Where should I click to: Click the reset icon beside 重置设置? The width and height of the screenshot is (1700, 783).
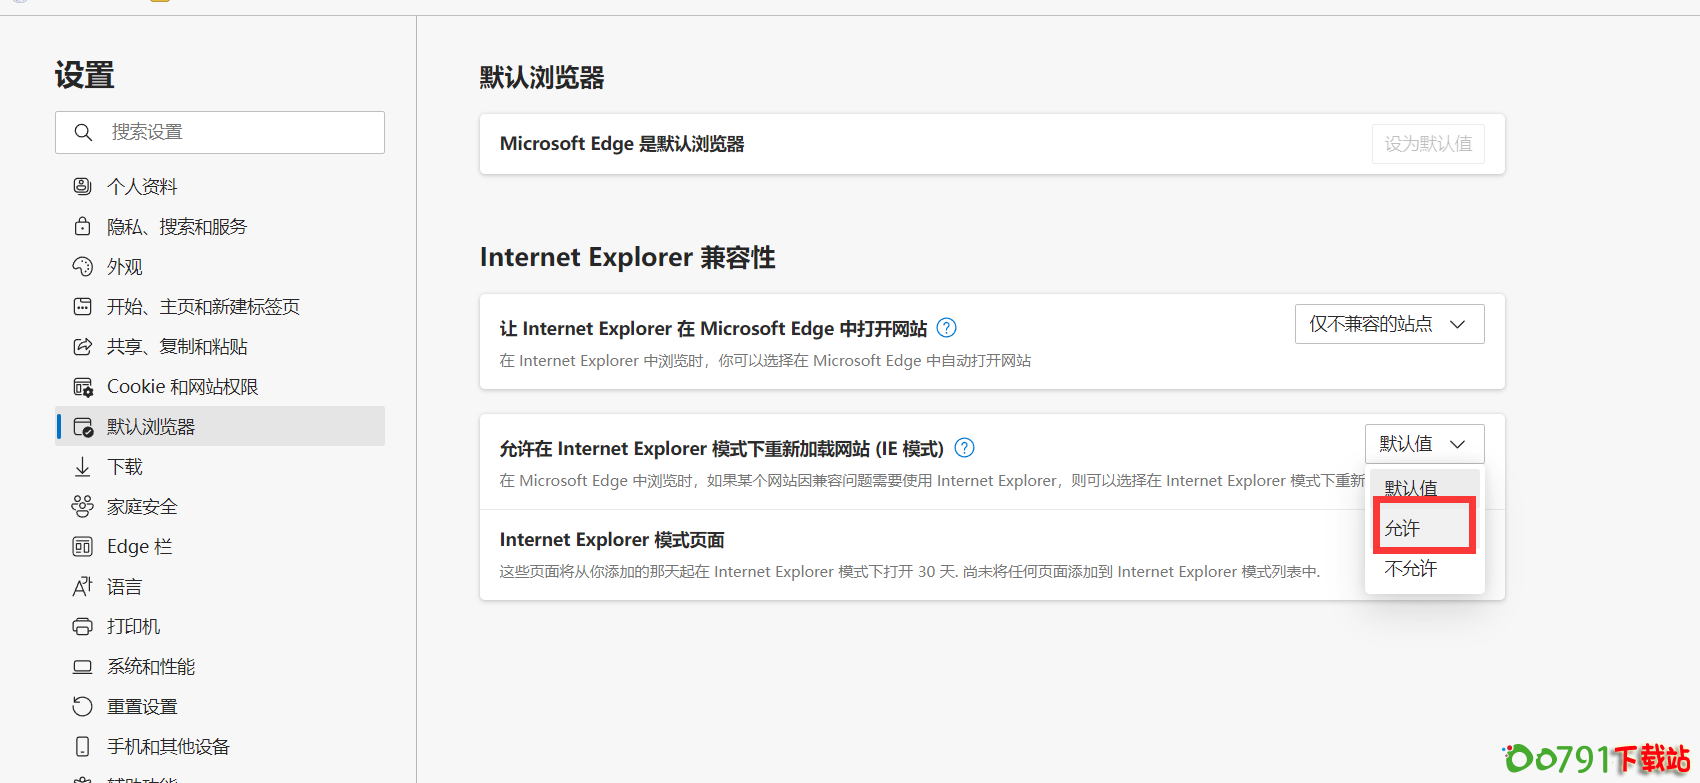point(83,707)
